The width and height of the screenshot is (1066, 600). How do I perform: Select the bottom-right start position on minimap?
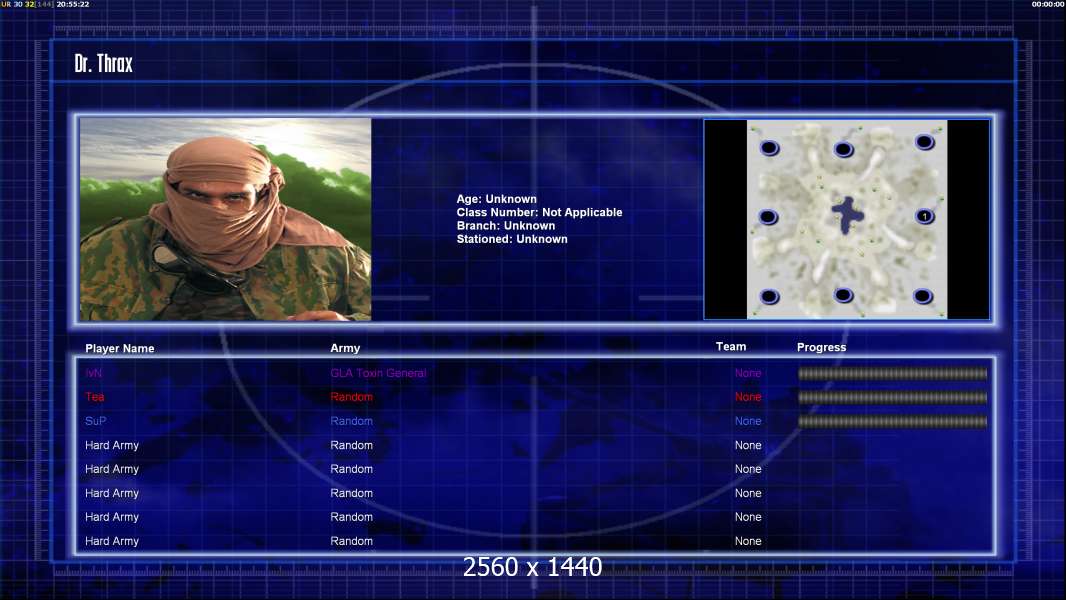pyautogui.click(x=925, y=296)
